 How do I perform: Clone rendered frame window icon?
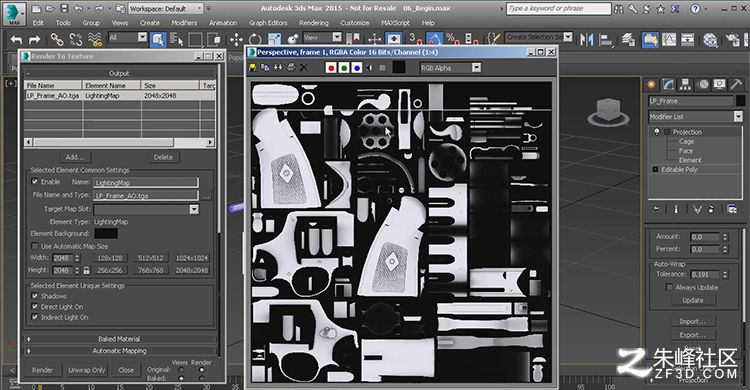[x=278, y=67]
